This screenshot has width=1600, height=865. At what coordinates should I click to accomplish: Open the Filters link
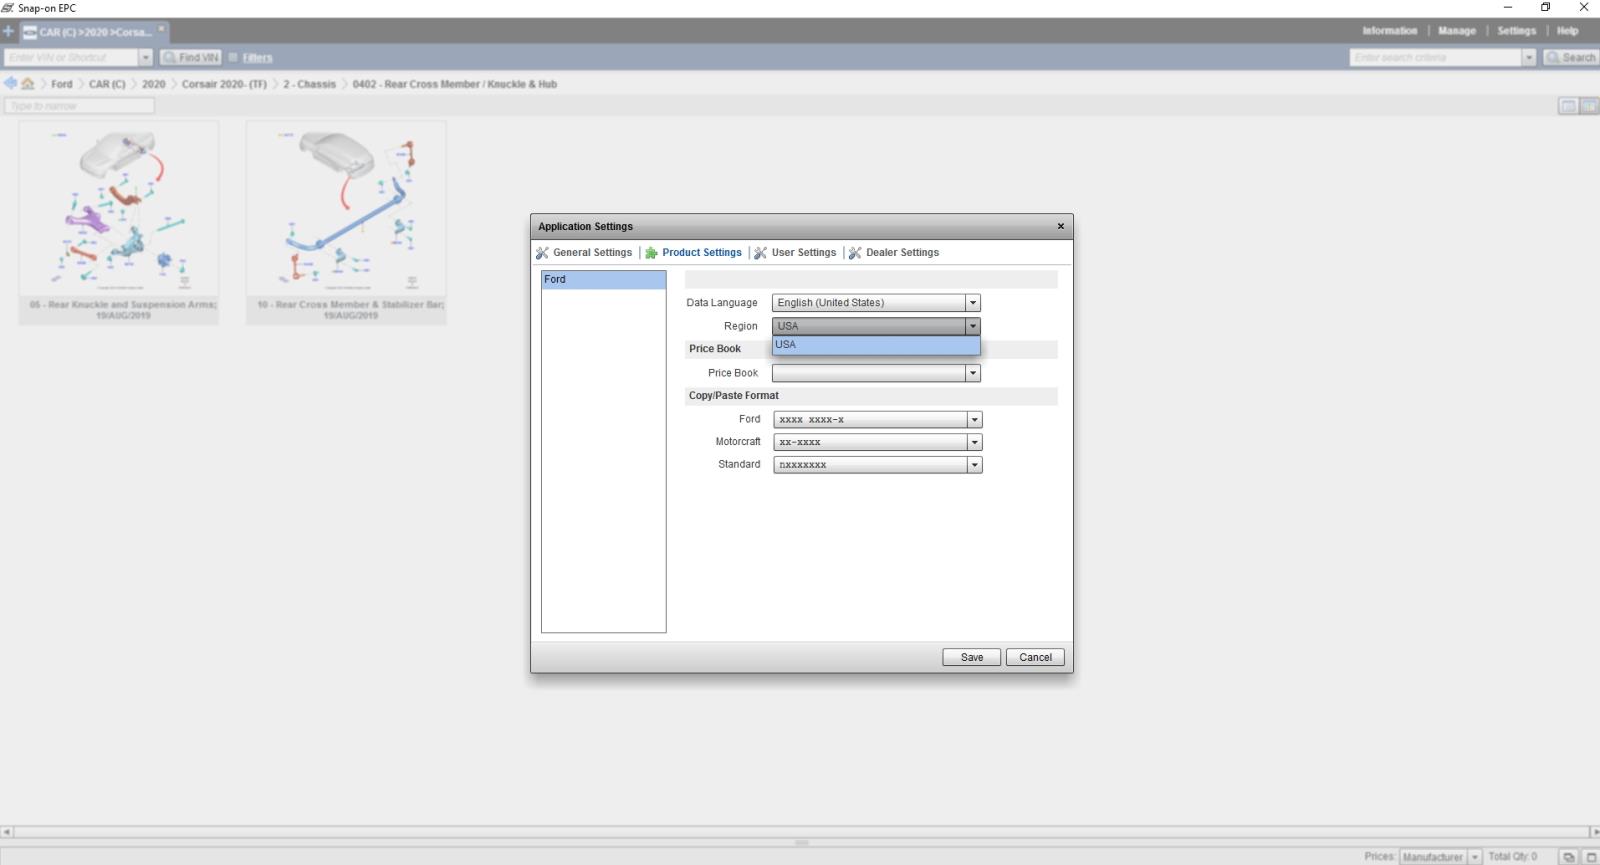[x=257, y=58]
